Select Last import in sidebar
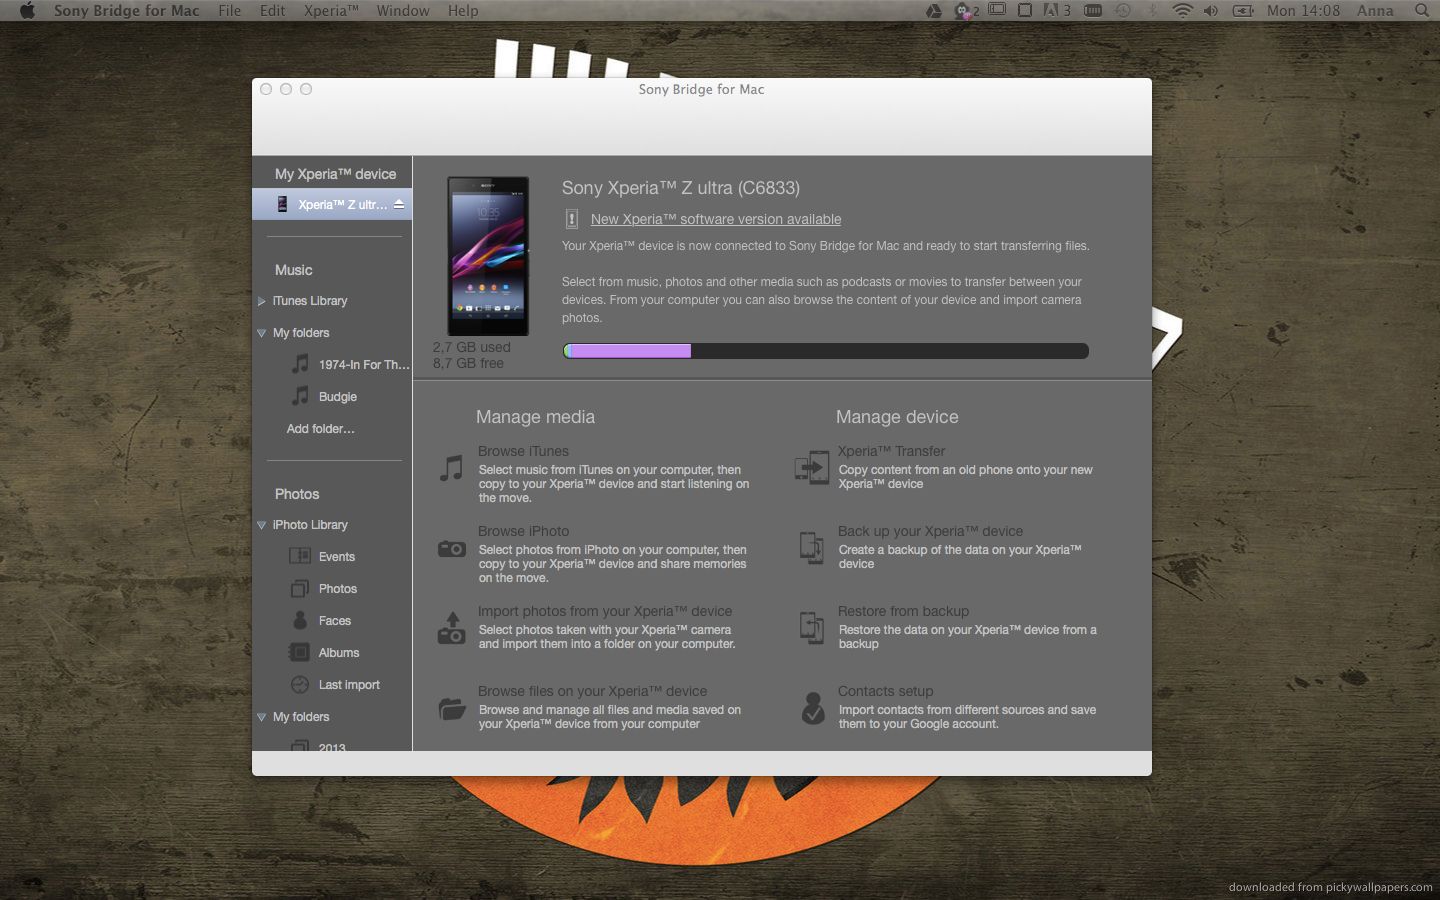Screen dimensions: 1440x900 (349, 685)
